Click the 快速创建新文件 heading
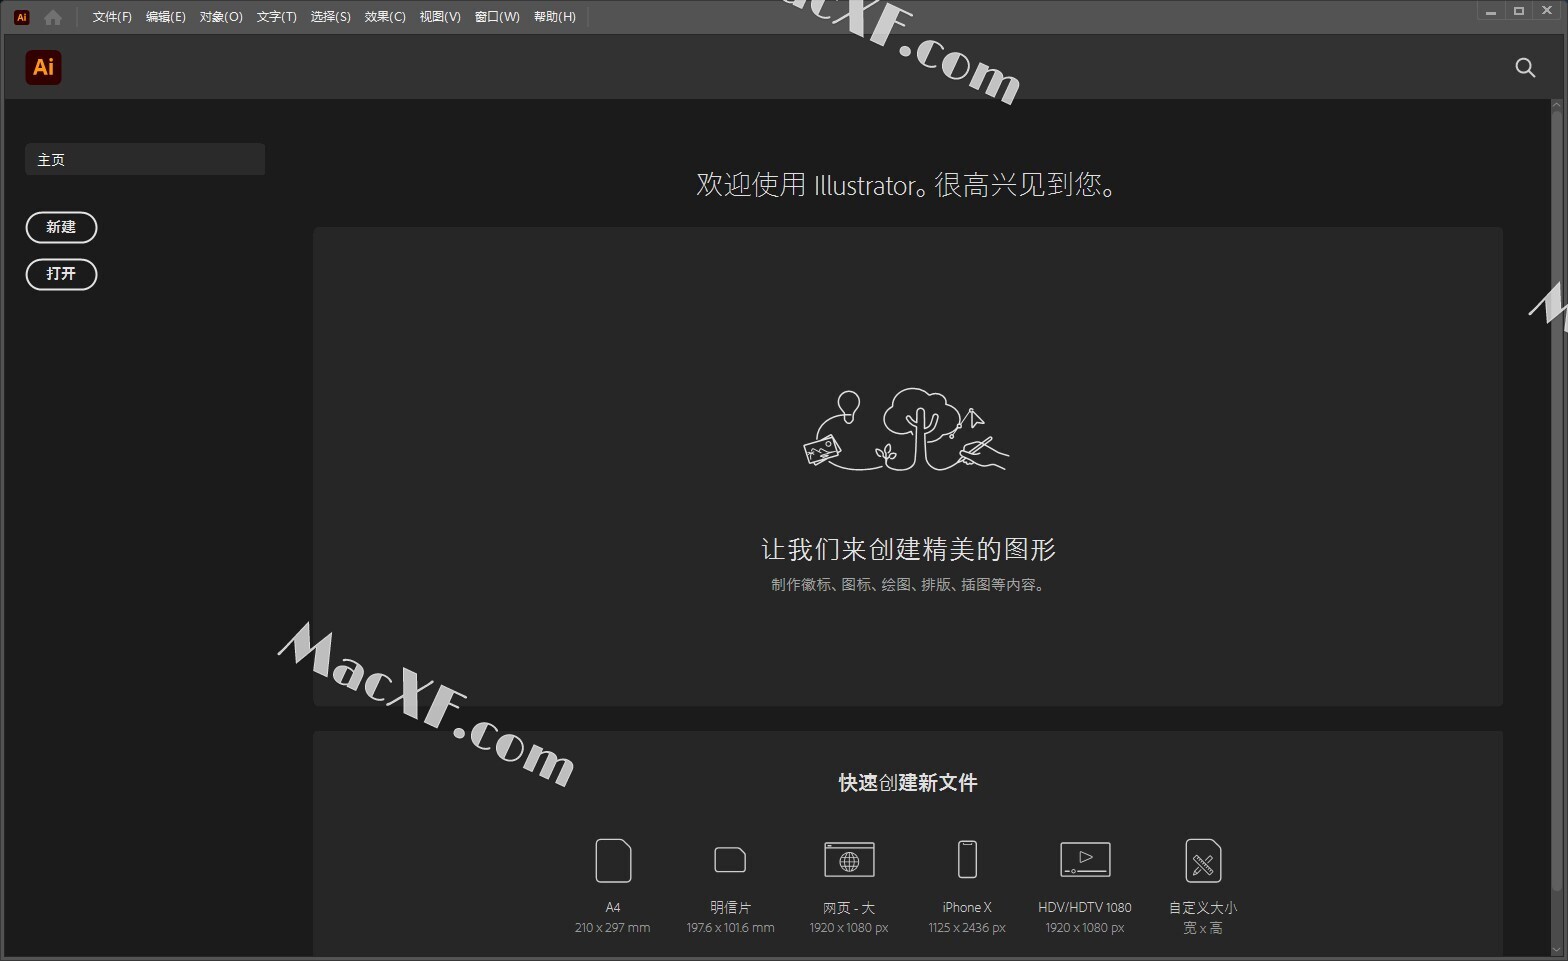The image size is (1568, 961). (x=908, y=783)
